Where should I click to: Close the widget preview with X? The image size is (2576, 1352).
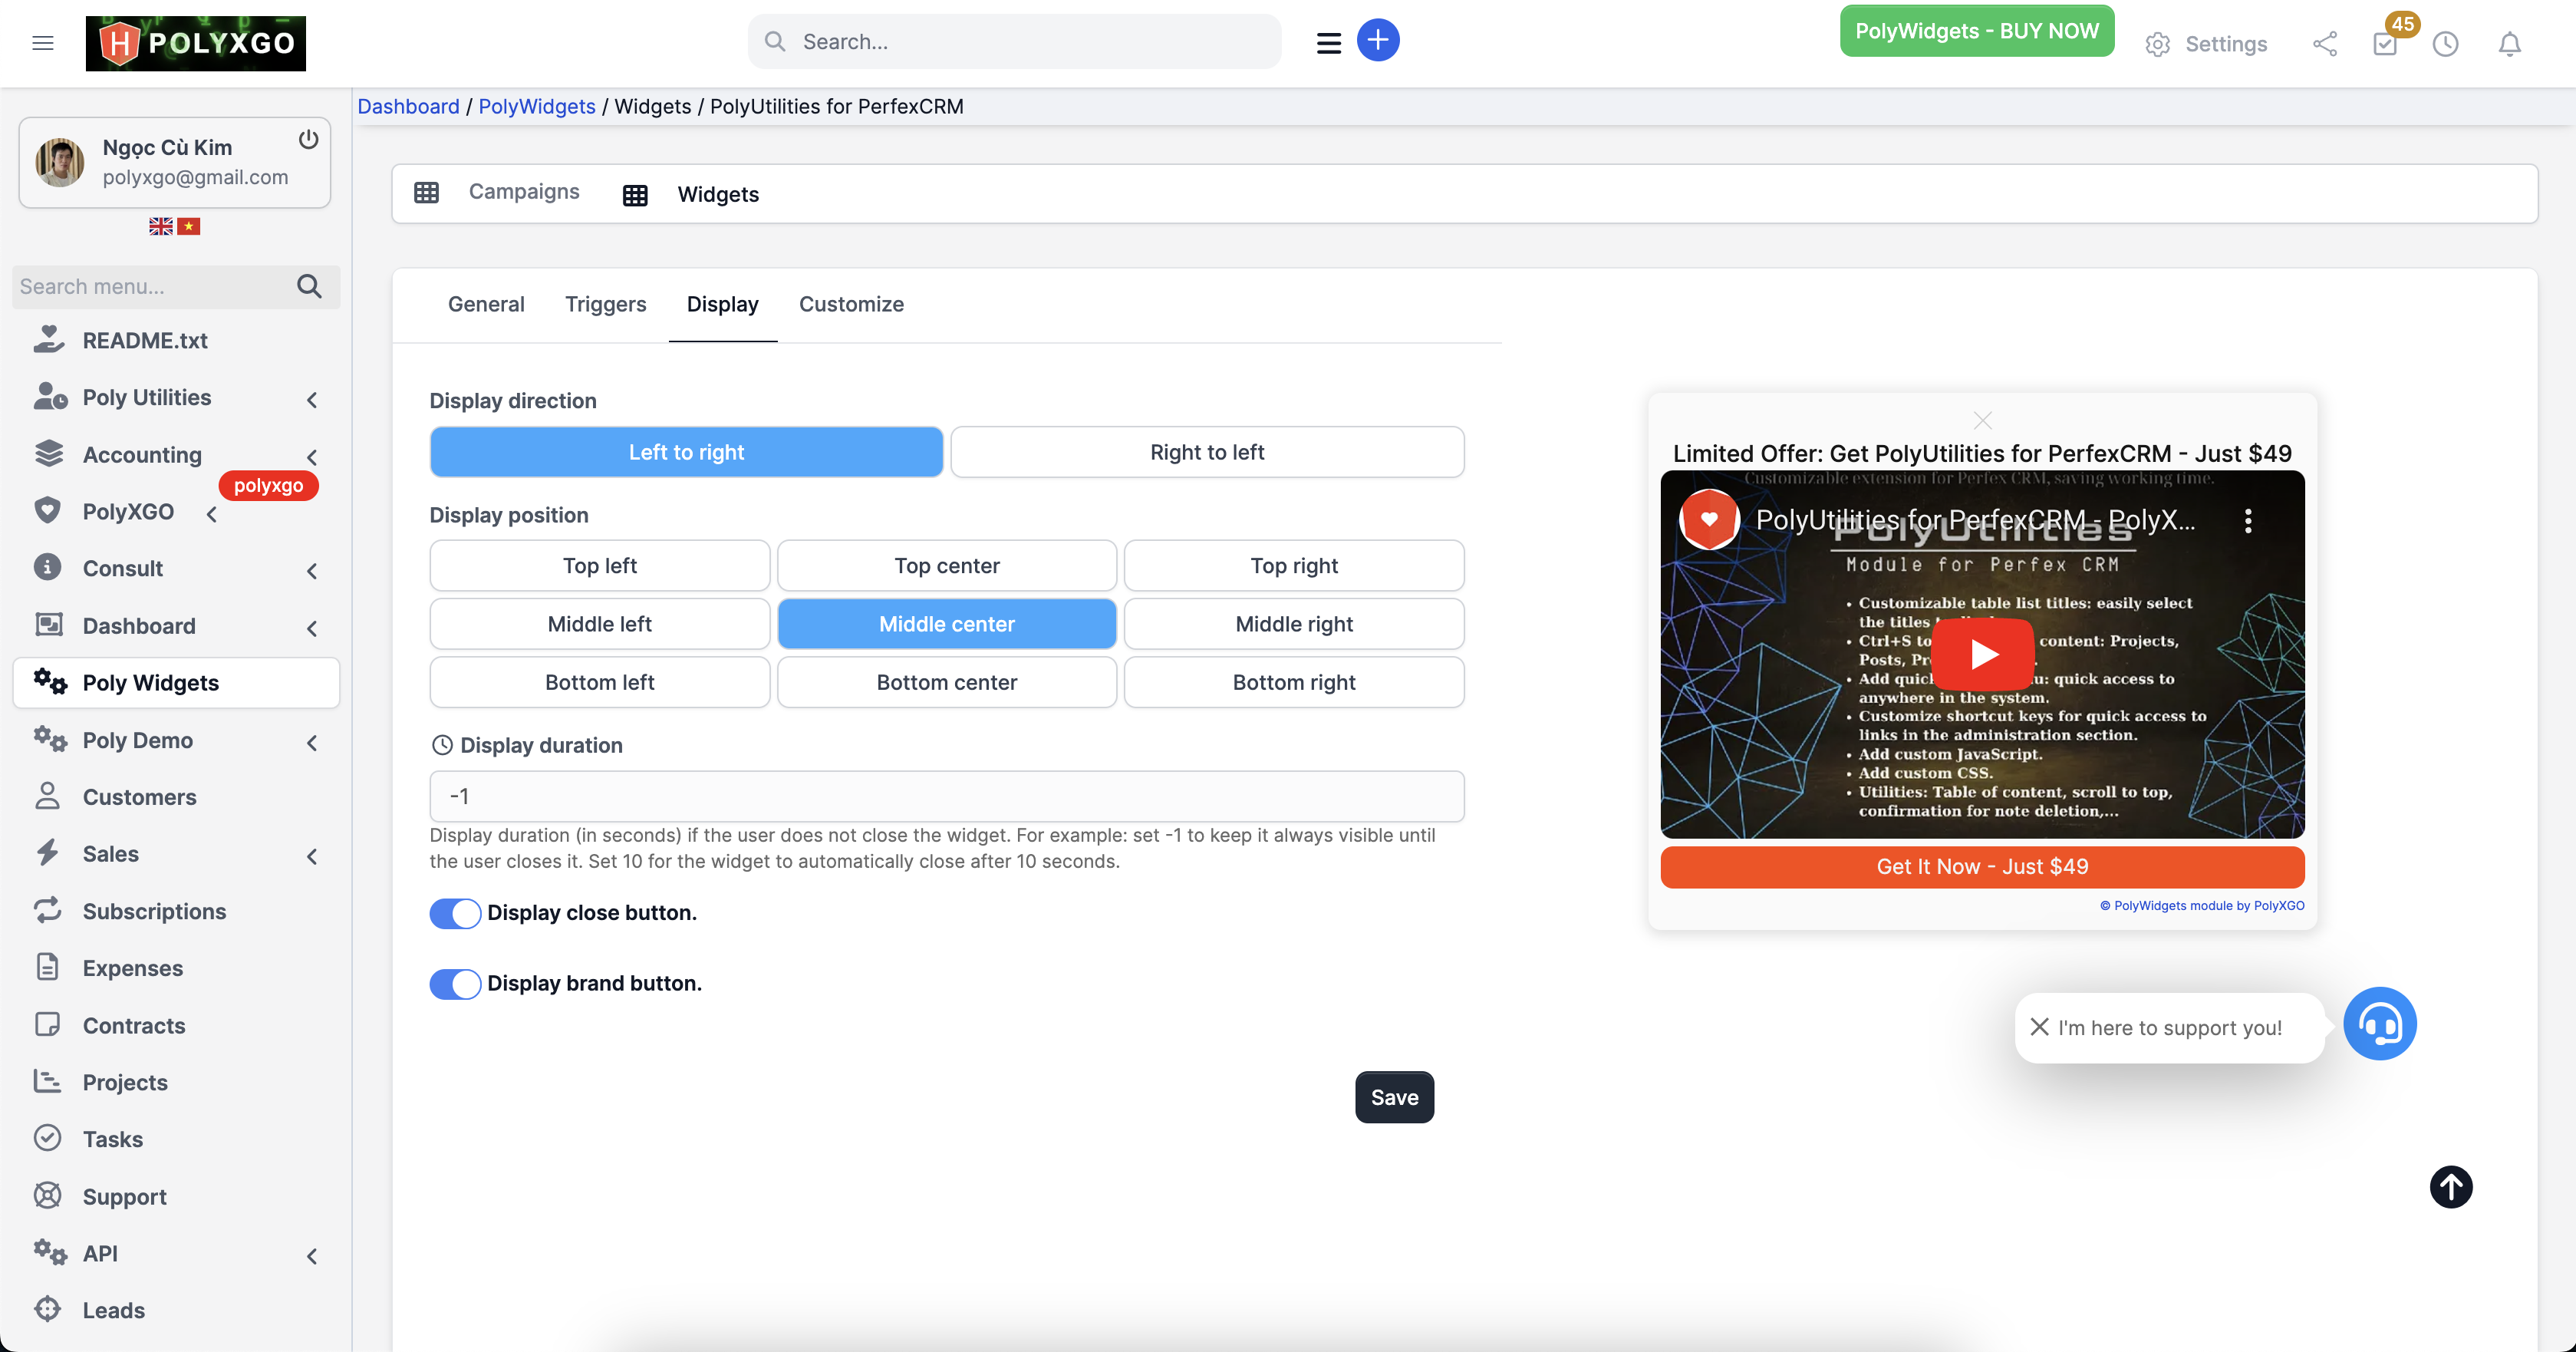tap(1982, 421)
